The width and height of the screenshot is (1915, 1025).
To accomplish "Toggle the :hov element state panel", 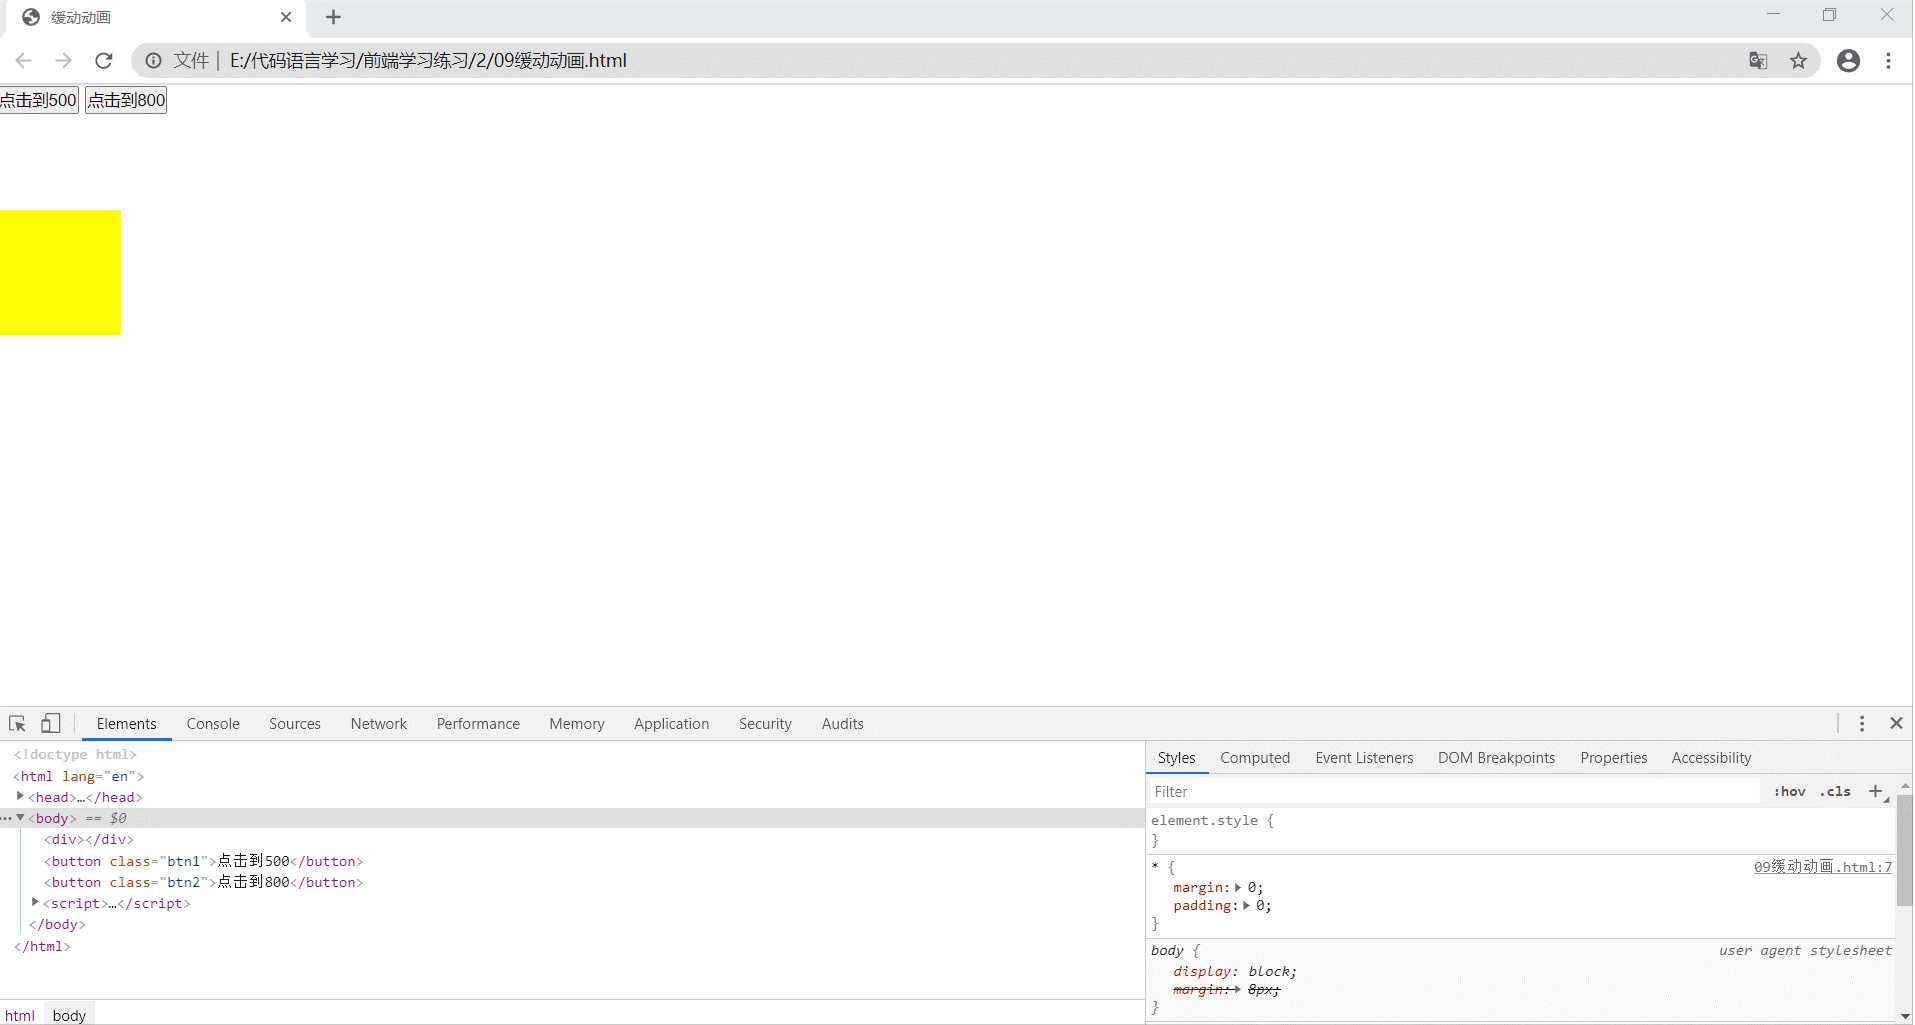I will 1789,791.
